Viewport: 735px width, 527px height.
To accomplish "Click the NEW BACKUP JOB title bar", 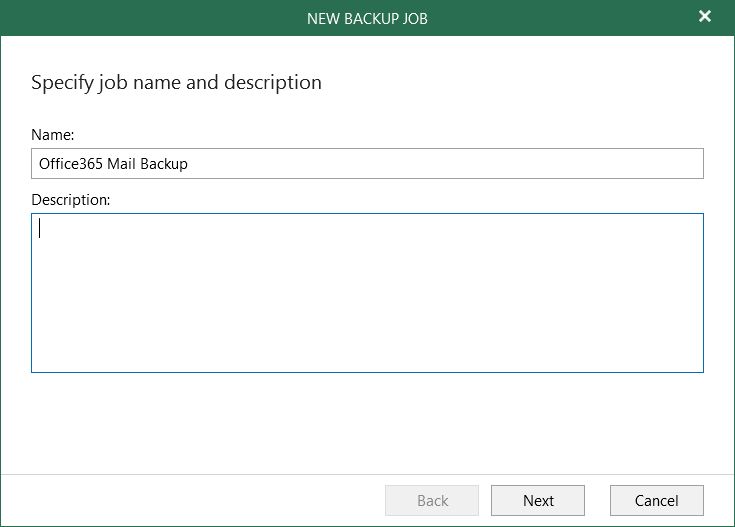I will click(x=367, y=18).
